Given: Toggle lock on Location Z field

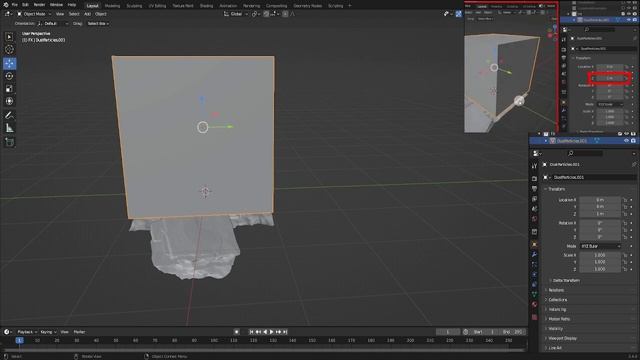Looking at the screenshot, I should point(625,214).
